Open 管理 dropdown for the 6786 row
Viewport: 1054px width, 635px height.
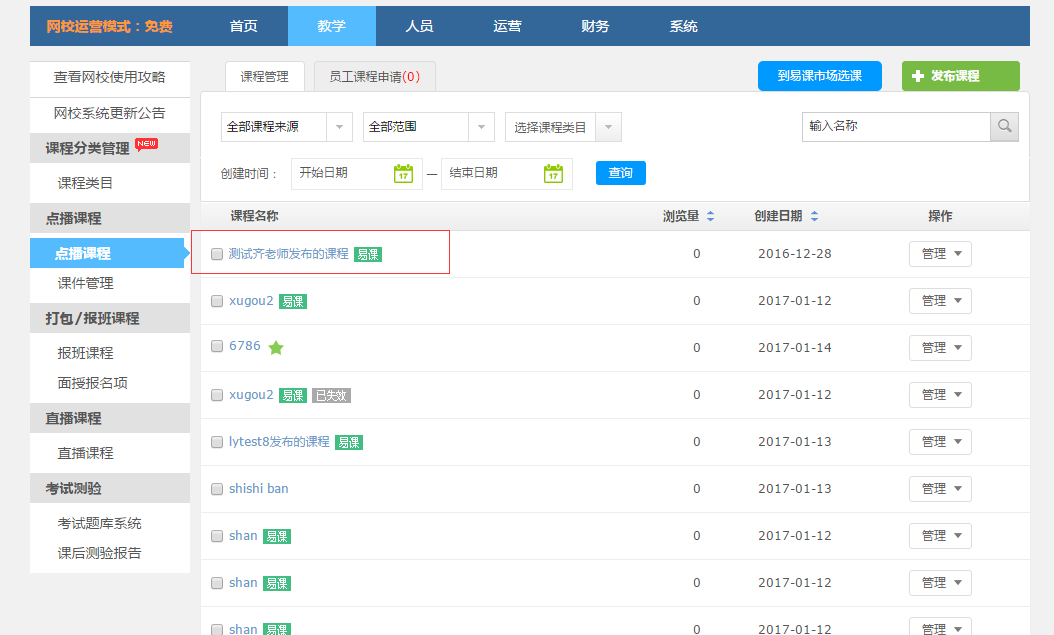click(x=940, y=348)
